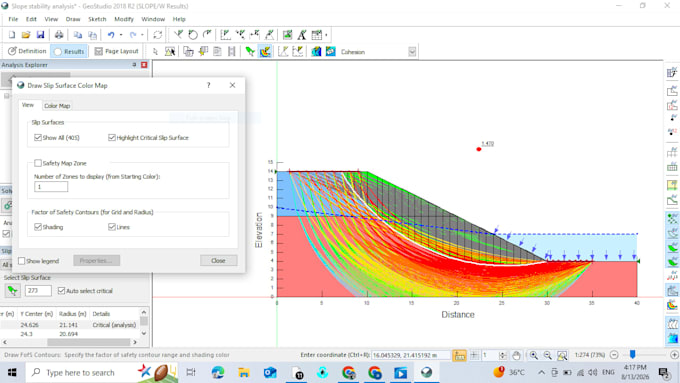
Task: Switch to the Color Map tab
Action: pos(57,105)
